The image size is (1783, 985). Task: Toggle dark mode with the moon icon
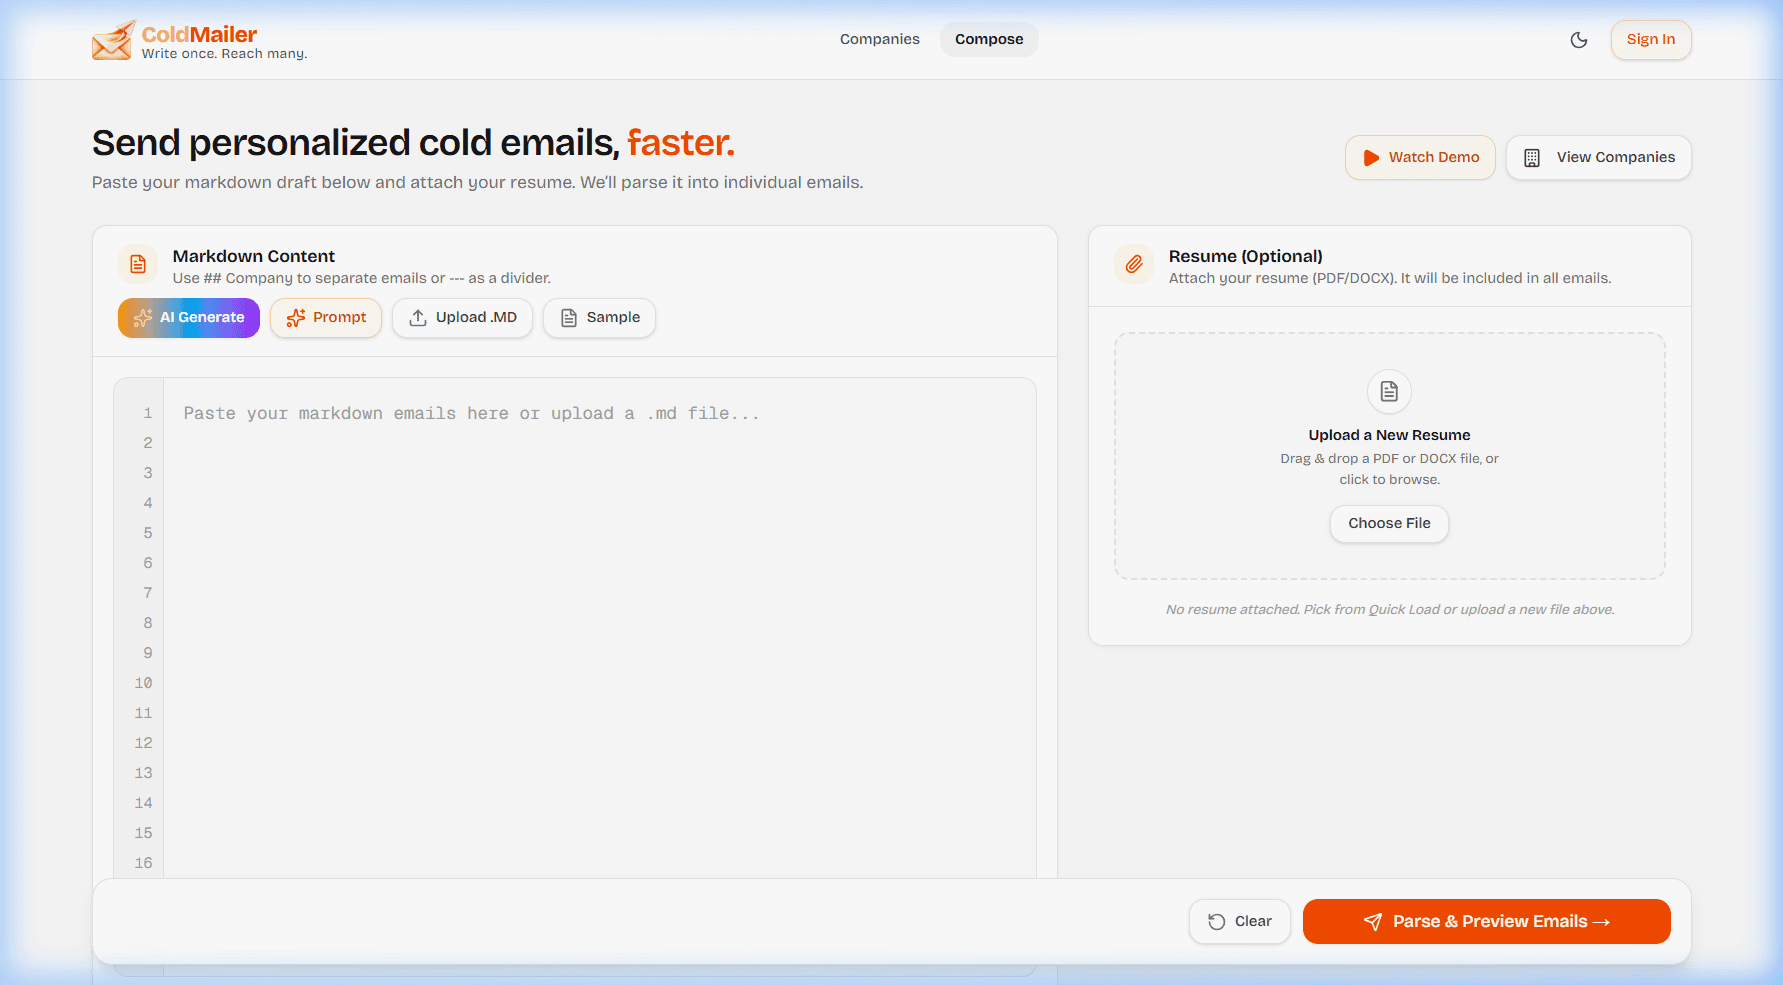[1579, 40]
